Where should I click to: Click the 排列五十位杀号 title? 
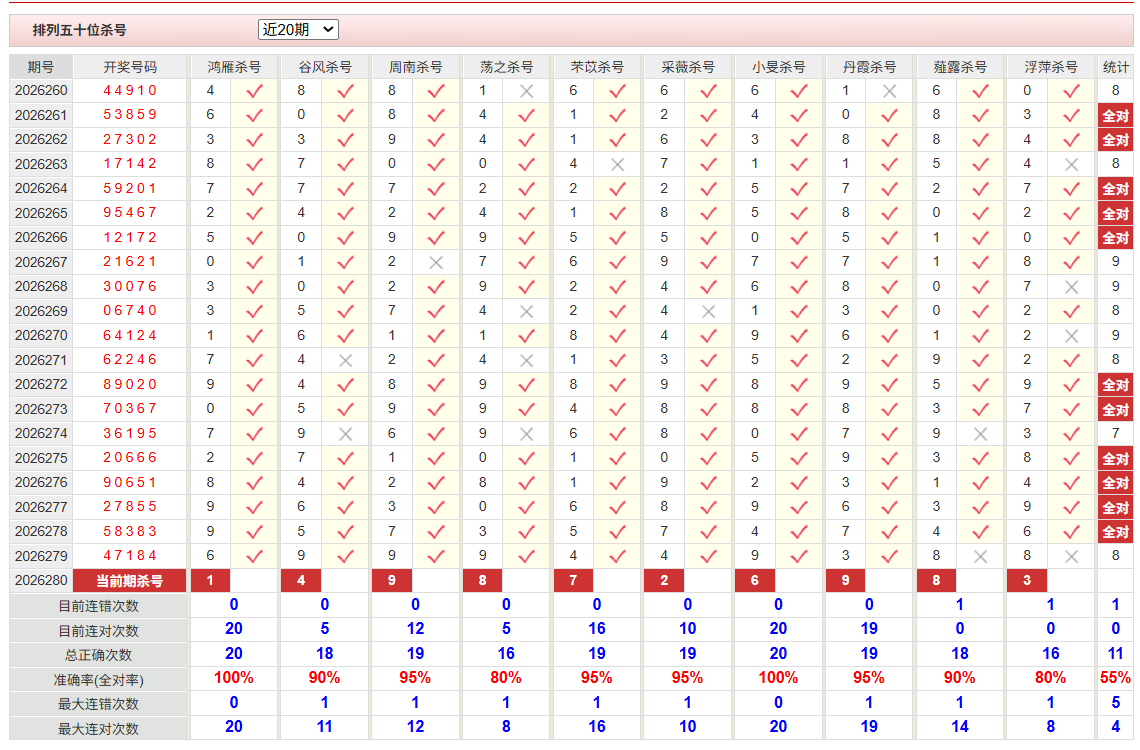(79, 31)
